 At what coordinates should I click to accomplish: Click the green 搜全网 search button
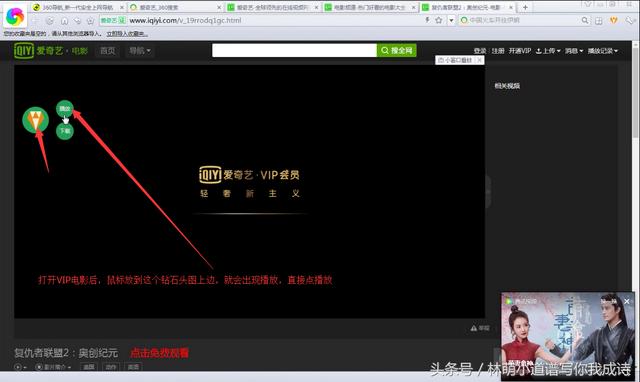[x=397, y=50]
